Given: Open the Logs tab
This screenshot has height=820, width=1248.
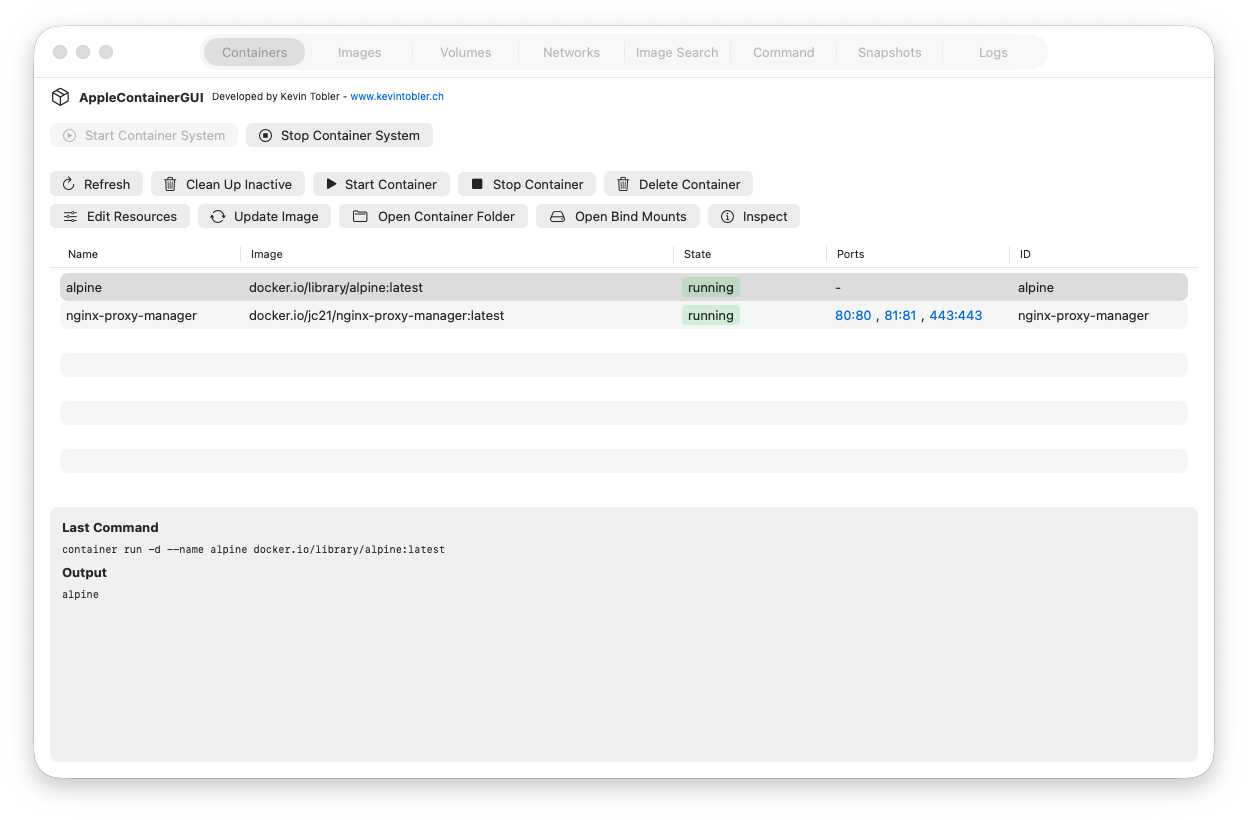Looking at the screenshot, I should pos(993,52).
